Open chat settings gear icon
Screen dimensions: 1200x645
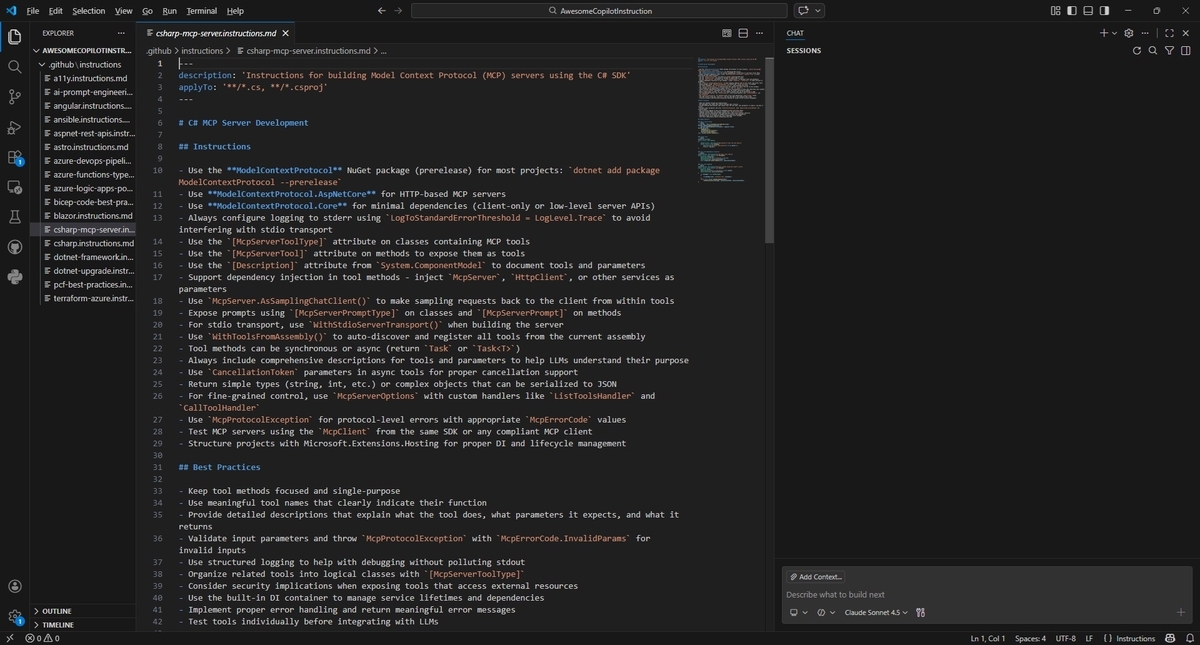[1129, 33]
